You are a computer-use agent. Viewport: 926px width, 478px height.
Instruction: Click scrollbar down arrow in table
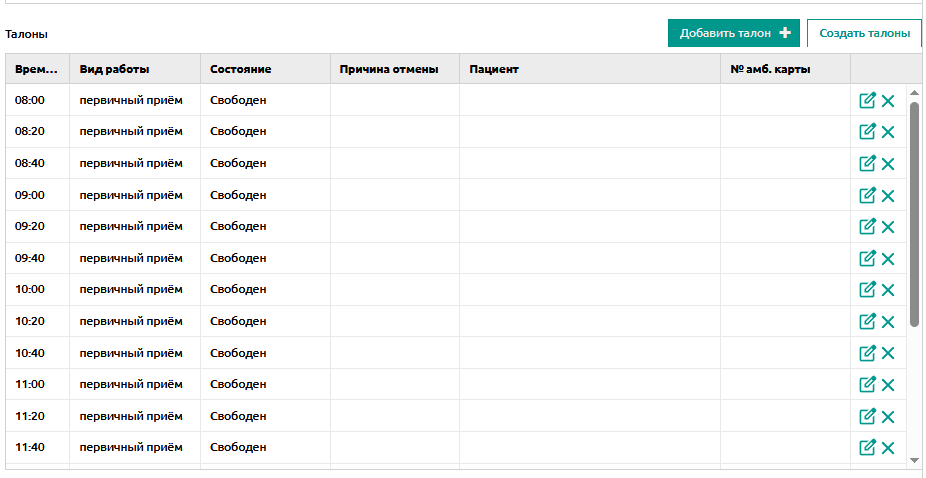coord(914,459)
